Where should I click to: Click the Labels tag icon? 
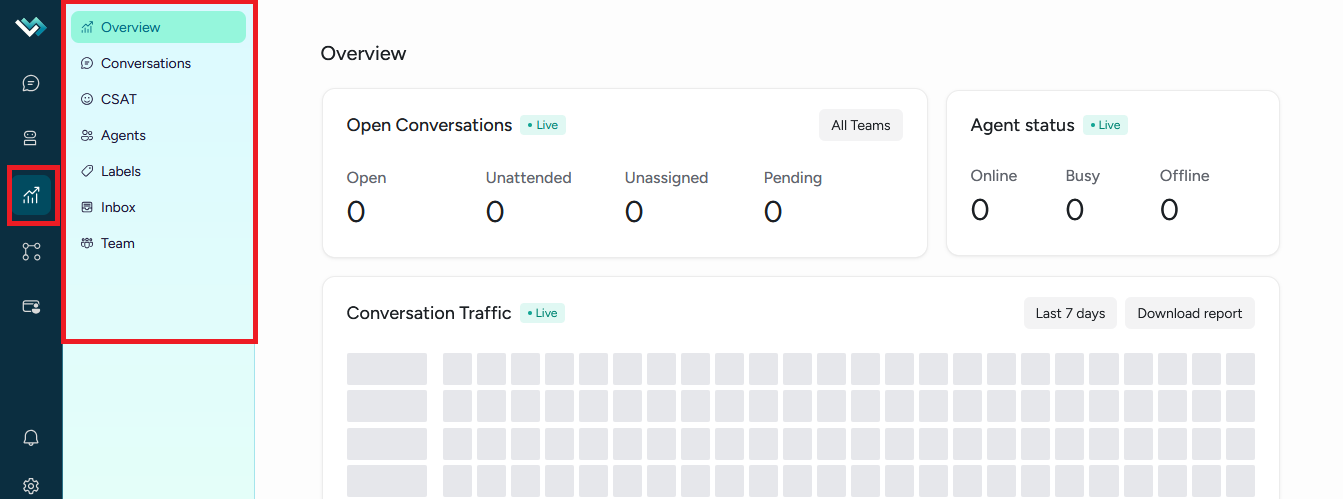pyautogui.click(x=87, y=171)
